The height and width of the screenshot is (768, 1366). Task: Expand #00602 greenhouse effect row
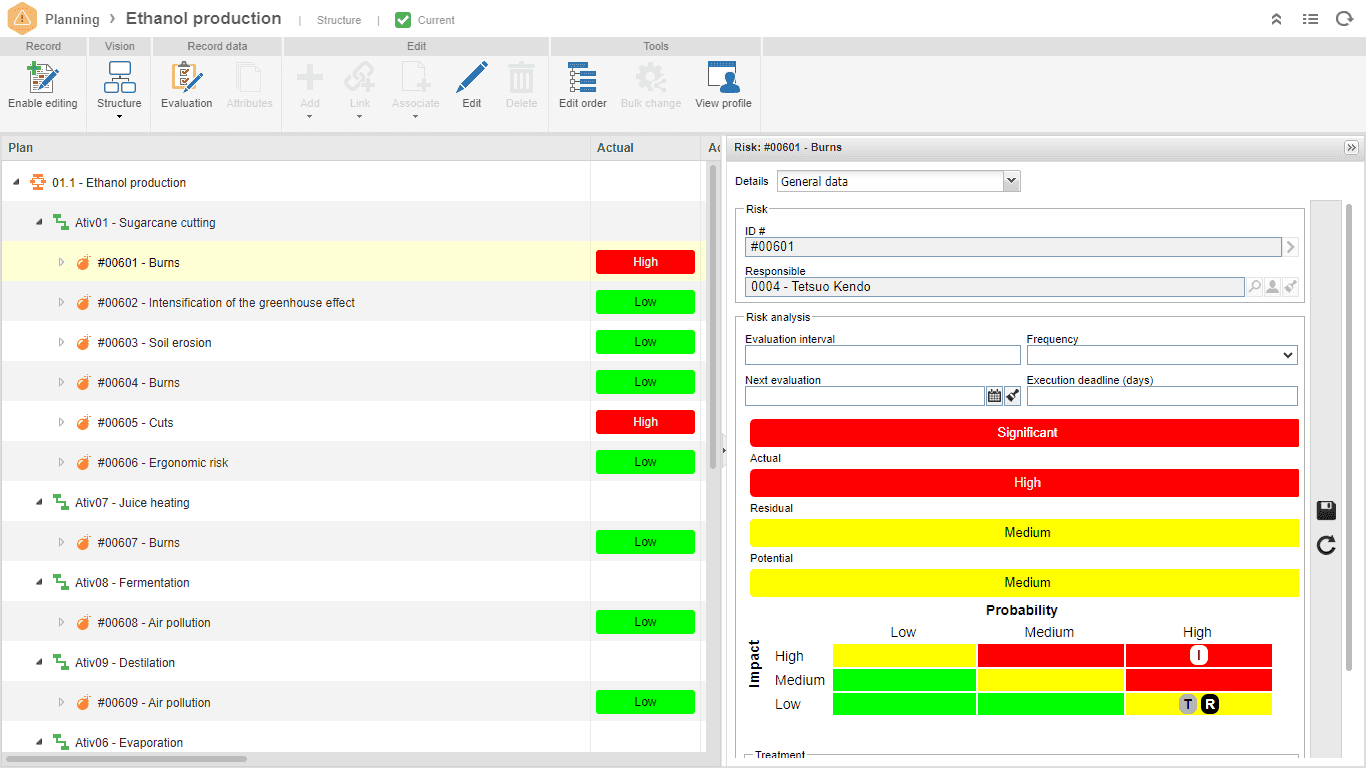[x=61, y=302]
